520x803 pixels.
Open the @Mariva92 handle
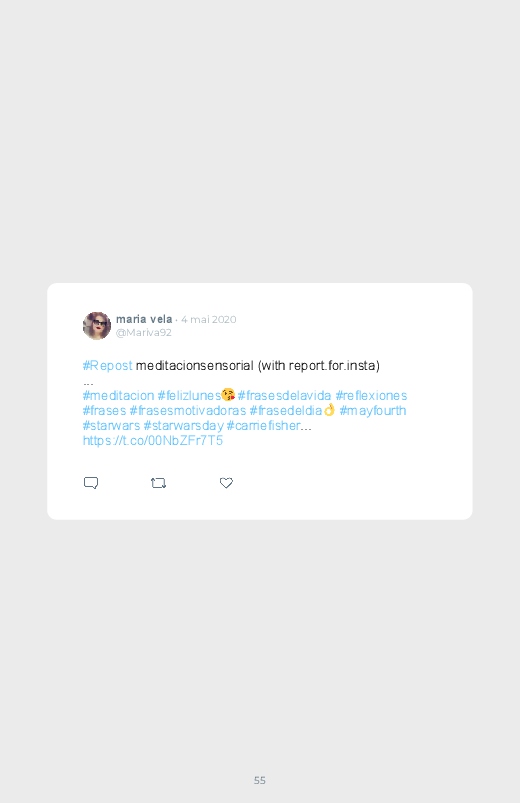[143, 332]
